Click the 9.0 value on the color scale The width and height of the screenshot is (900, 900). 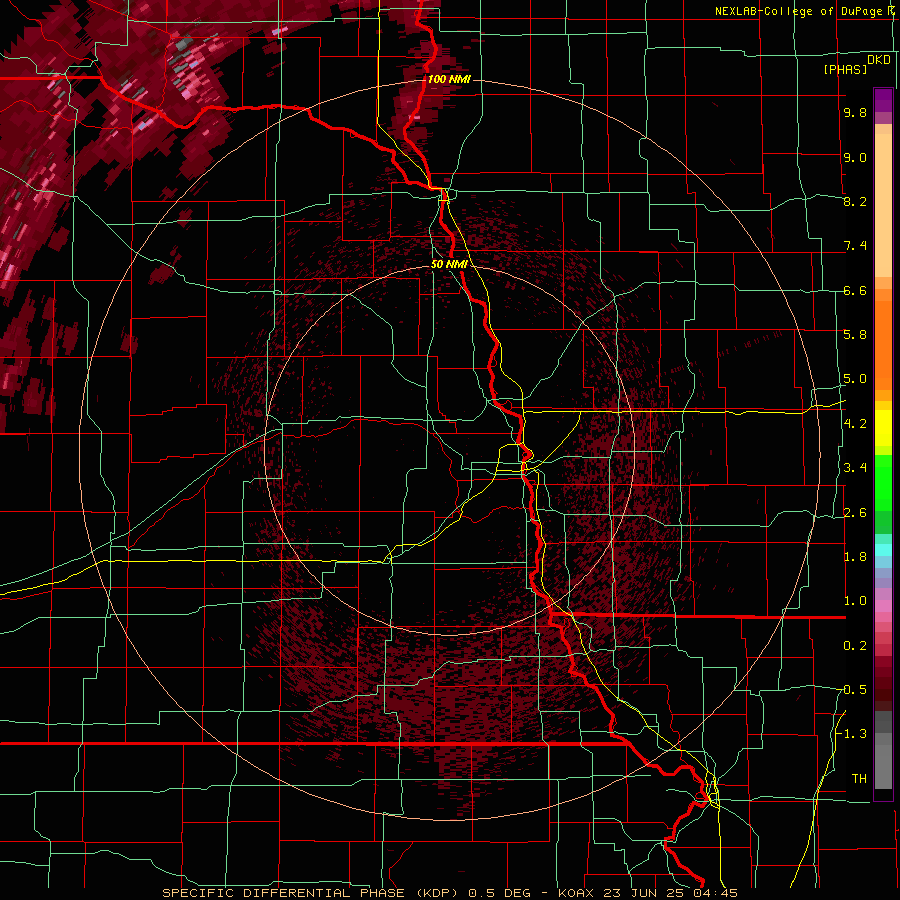(855, 157)
